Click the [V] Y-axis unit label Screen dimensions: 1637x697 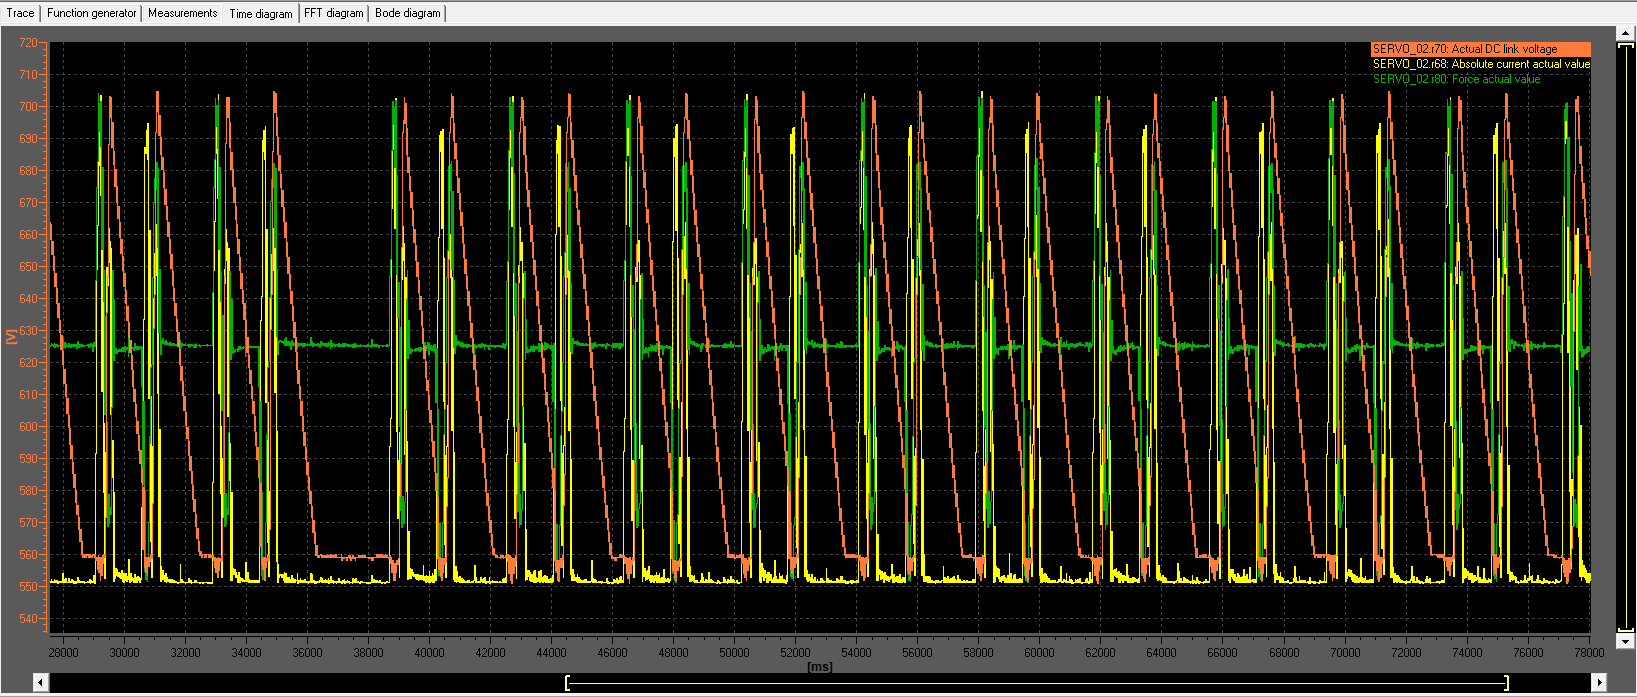pyautogui.click(x=11, y=336)
